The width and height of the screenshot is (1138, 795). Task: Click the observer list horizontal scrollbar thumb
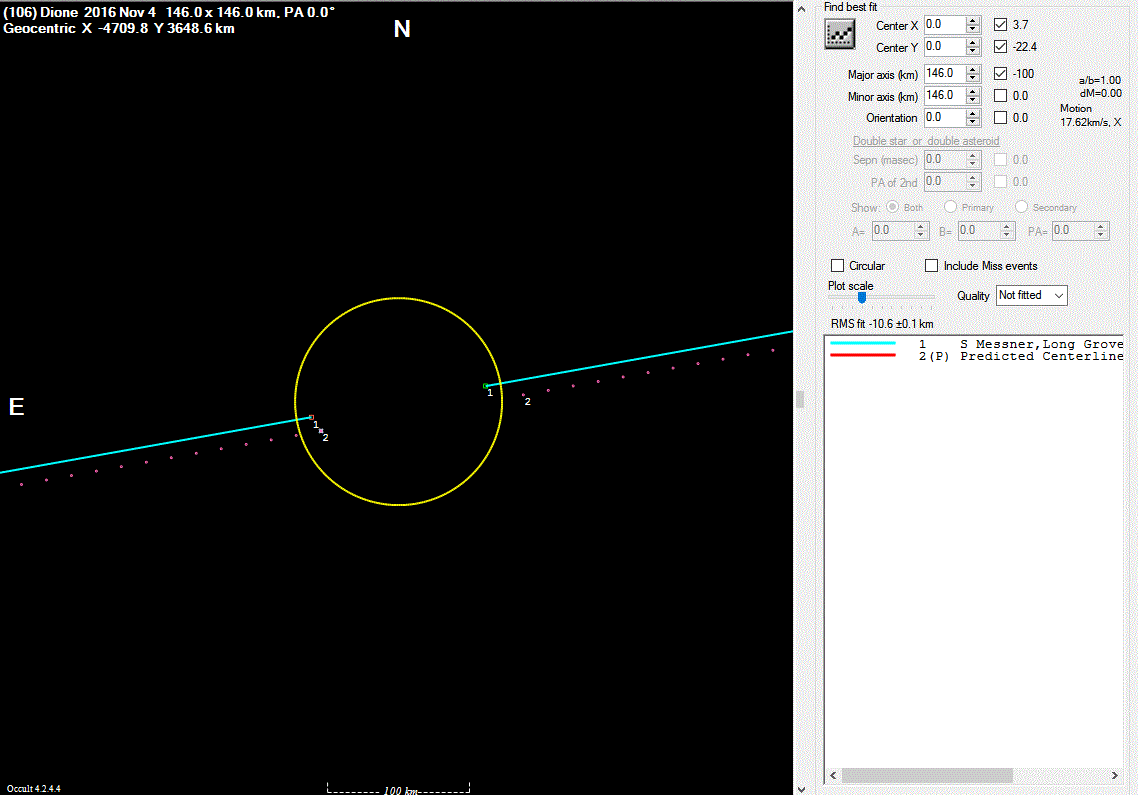click(927, 775)
